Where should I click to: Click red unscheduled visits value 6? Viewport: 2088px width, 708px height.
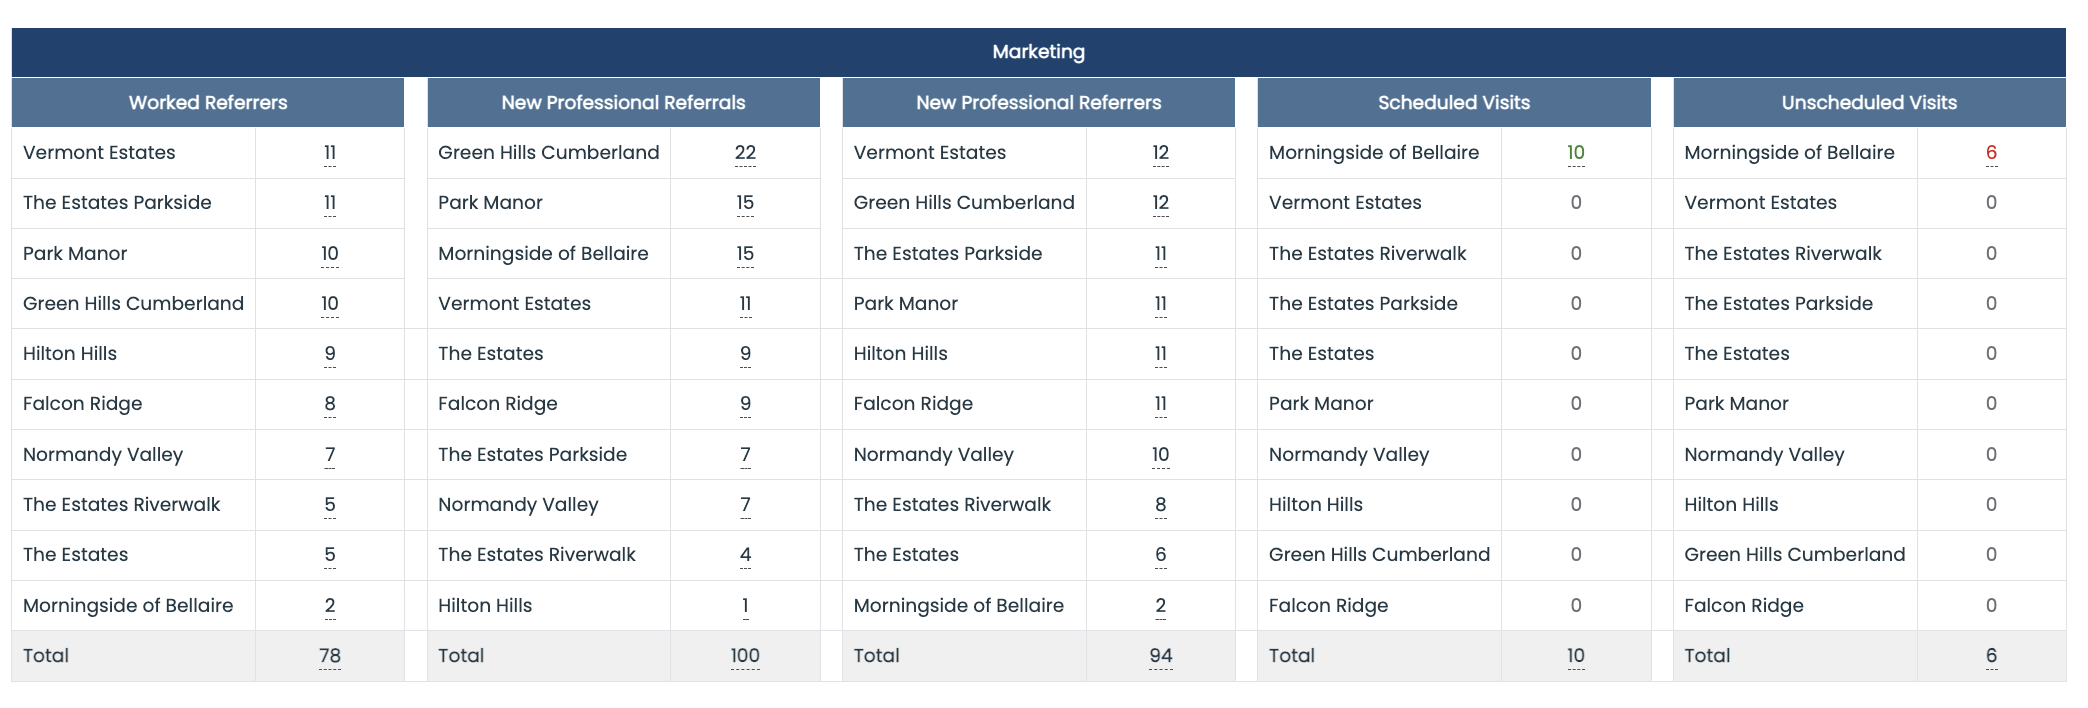[x=1991, y=153]
